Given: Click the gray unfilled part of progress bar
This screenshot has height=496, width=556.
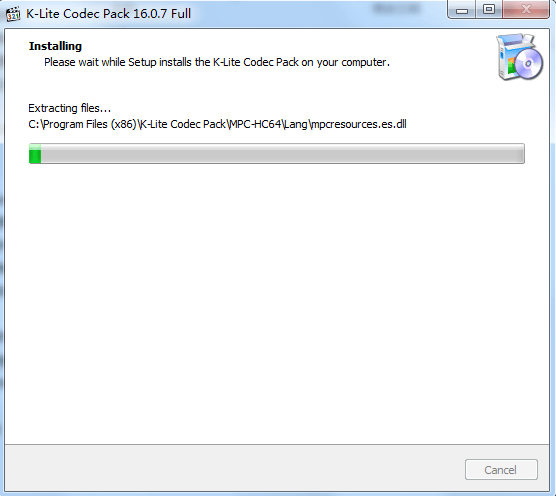Looking at the screenshot, I should tap(283, 154).
